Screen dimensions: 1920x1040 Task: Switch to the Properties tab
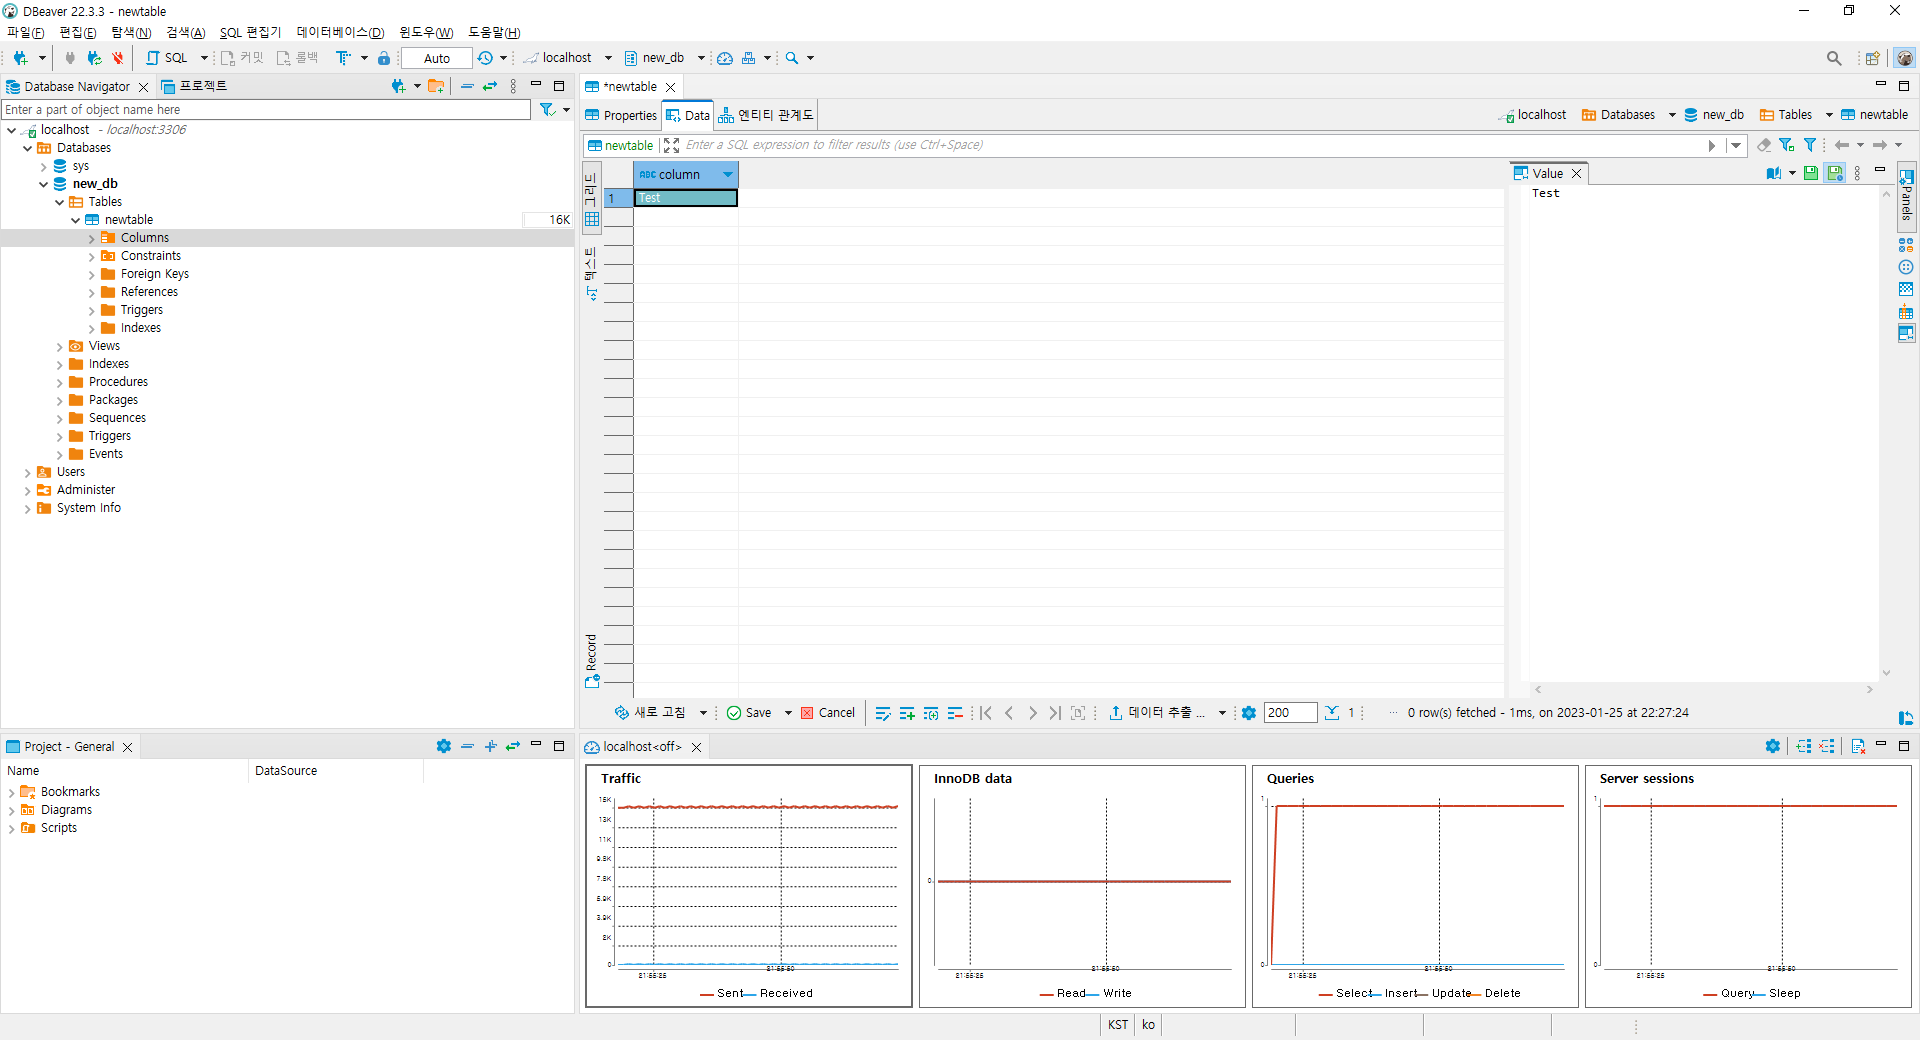tap(621, 116)
